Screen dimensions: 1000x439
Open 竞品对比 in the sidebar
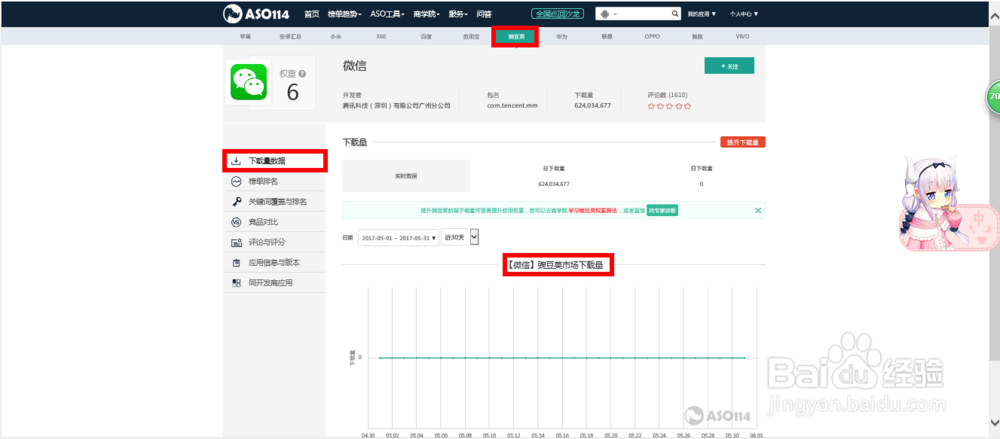click(x=263, y=222)
